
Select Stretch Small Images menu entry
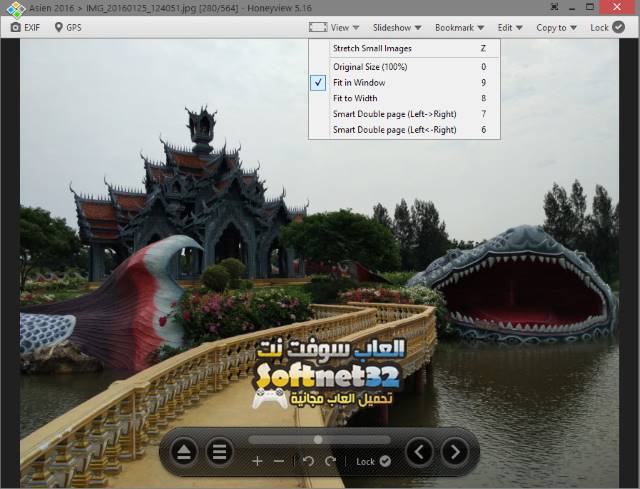tap(404, 48)
